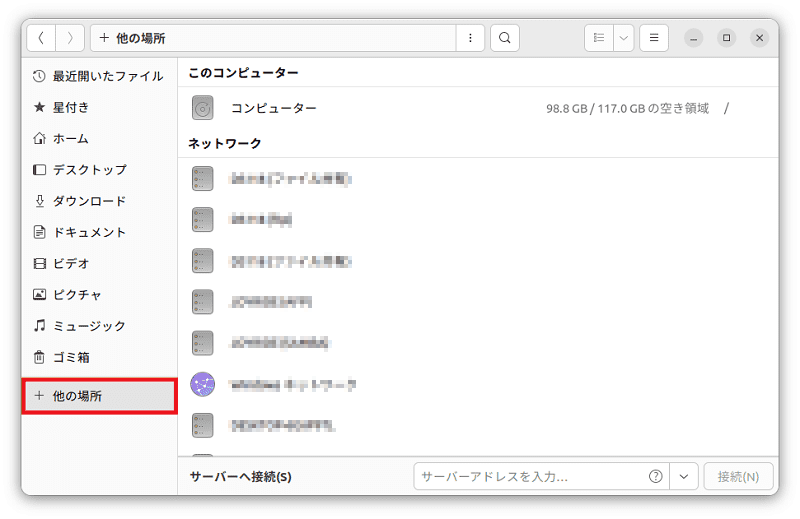Image resolution: width=800 pixels, height=519 pixels.
Task: Open the purple Windows network icon
Action: click(x=203, y=384)
